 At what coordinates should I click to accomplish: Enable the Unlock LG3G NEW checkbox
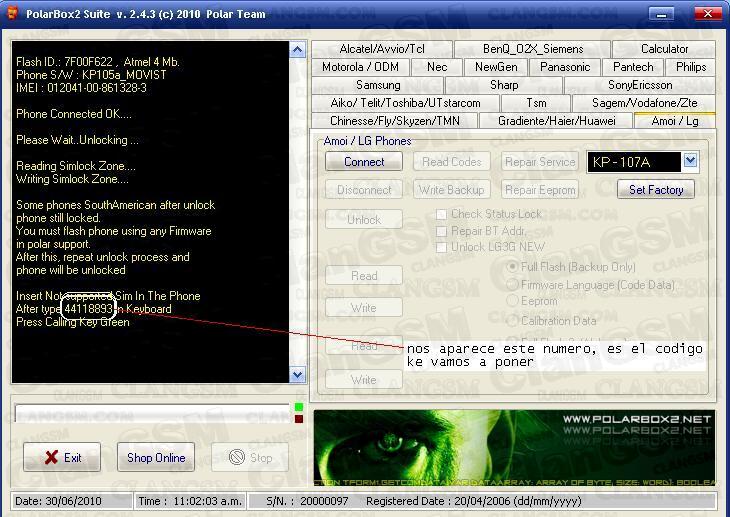tap(441, 247)
